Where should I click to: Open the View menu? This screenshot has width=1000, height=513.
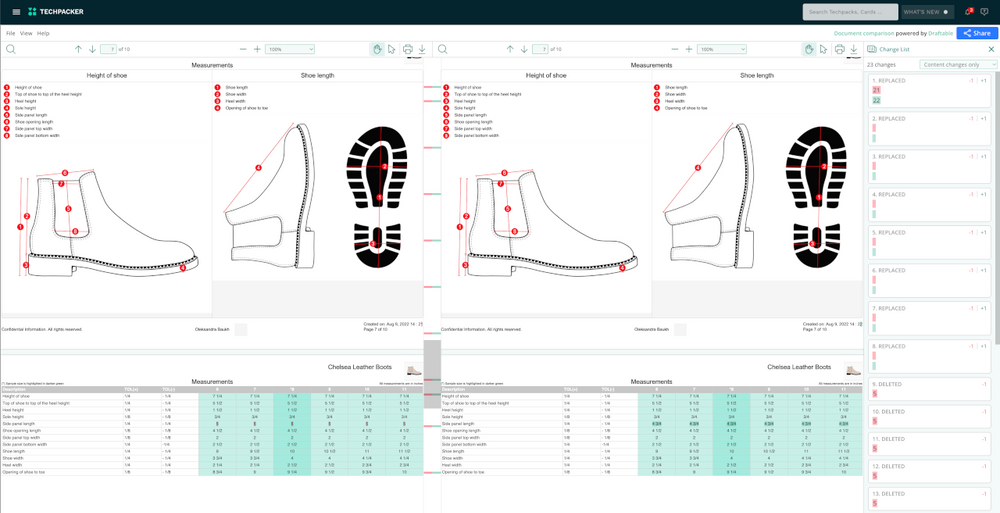(x=26, y=33)
